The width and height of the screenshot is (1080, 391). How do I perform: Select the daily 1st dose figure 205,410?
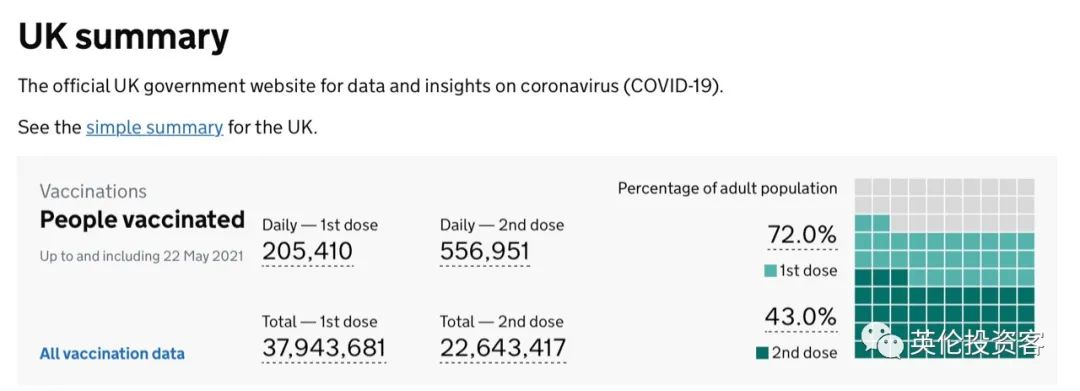tap(307, 251)
